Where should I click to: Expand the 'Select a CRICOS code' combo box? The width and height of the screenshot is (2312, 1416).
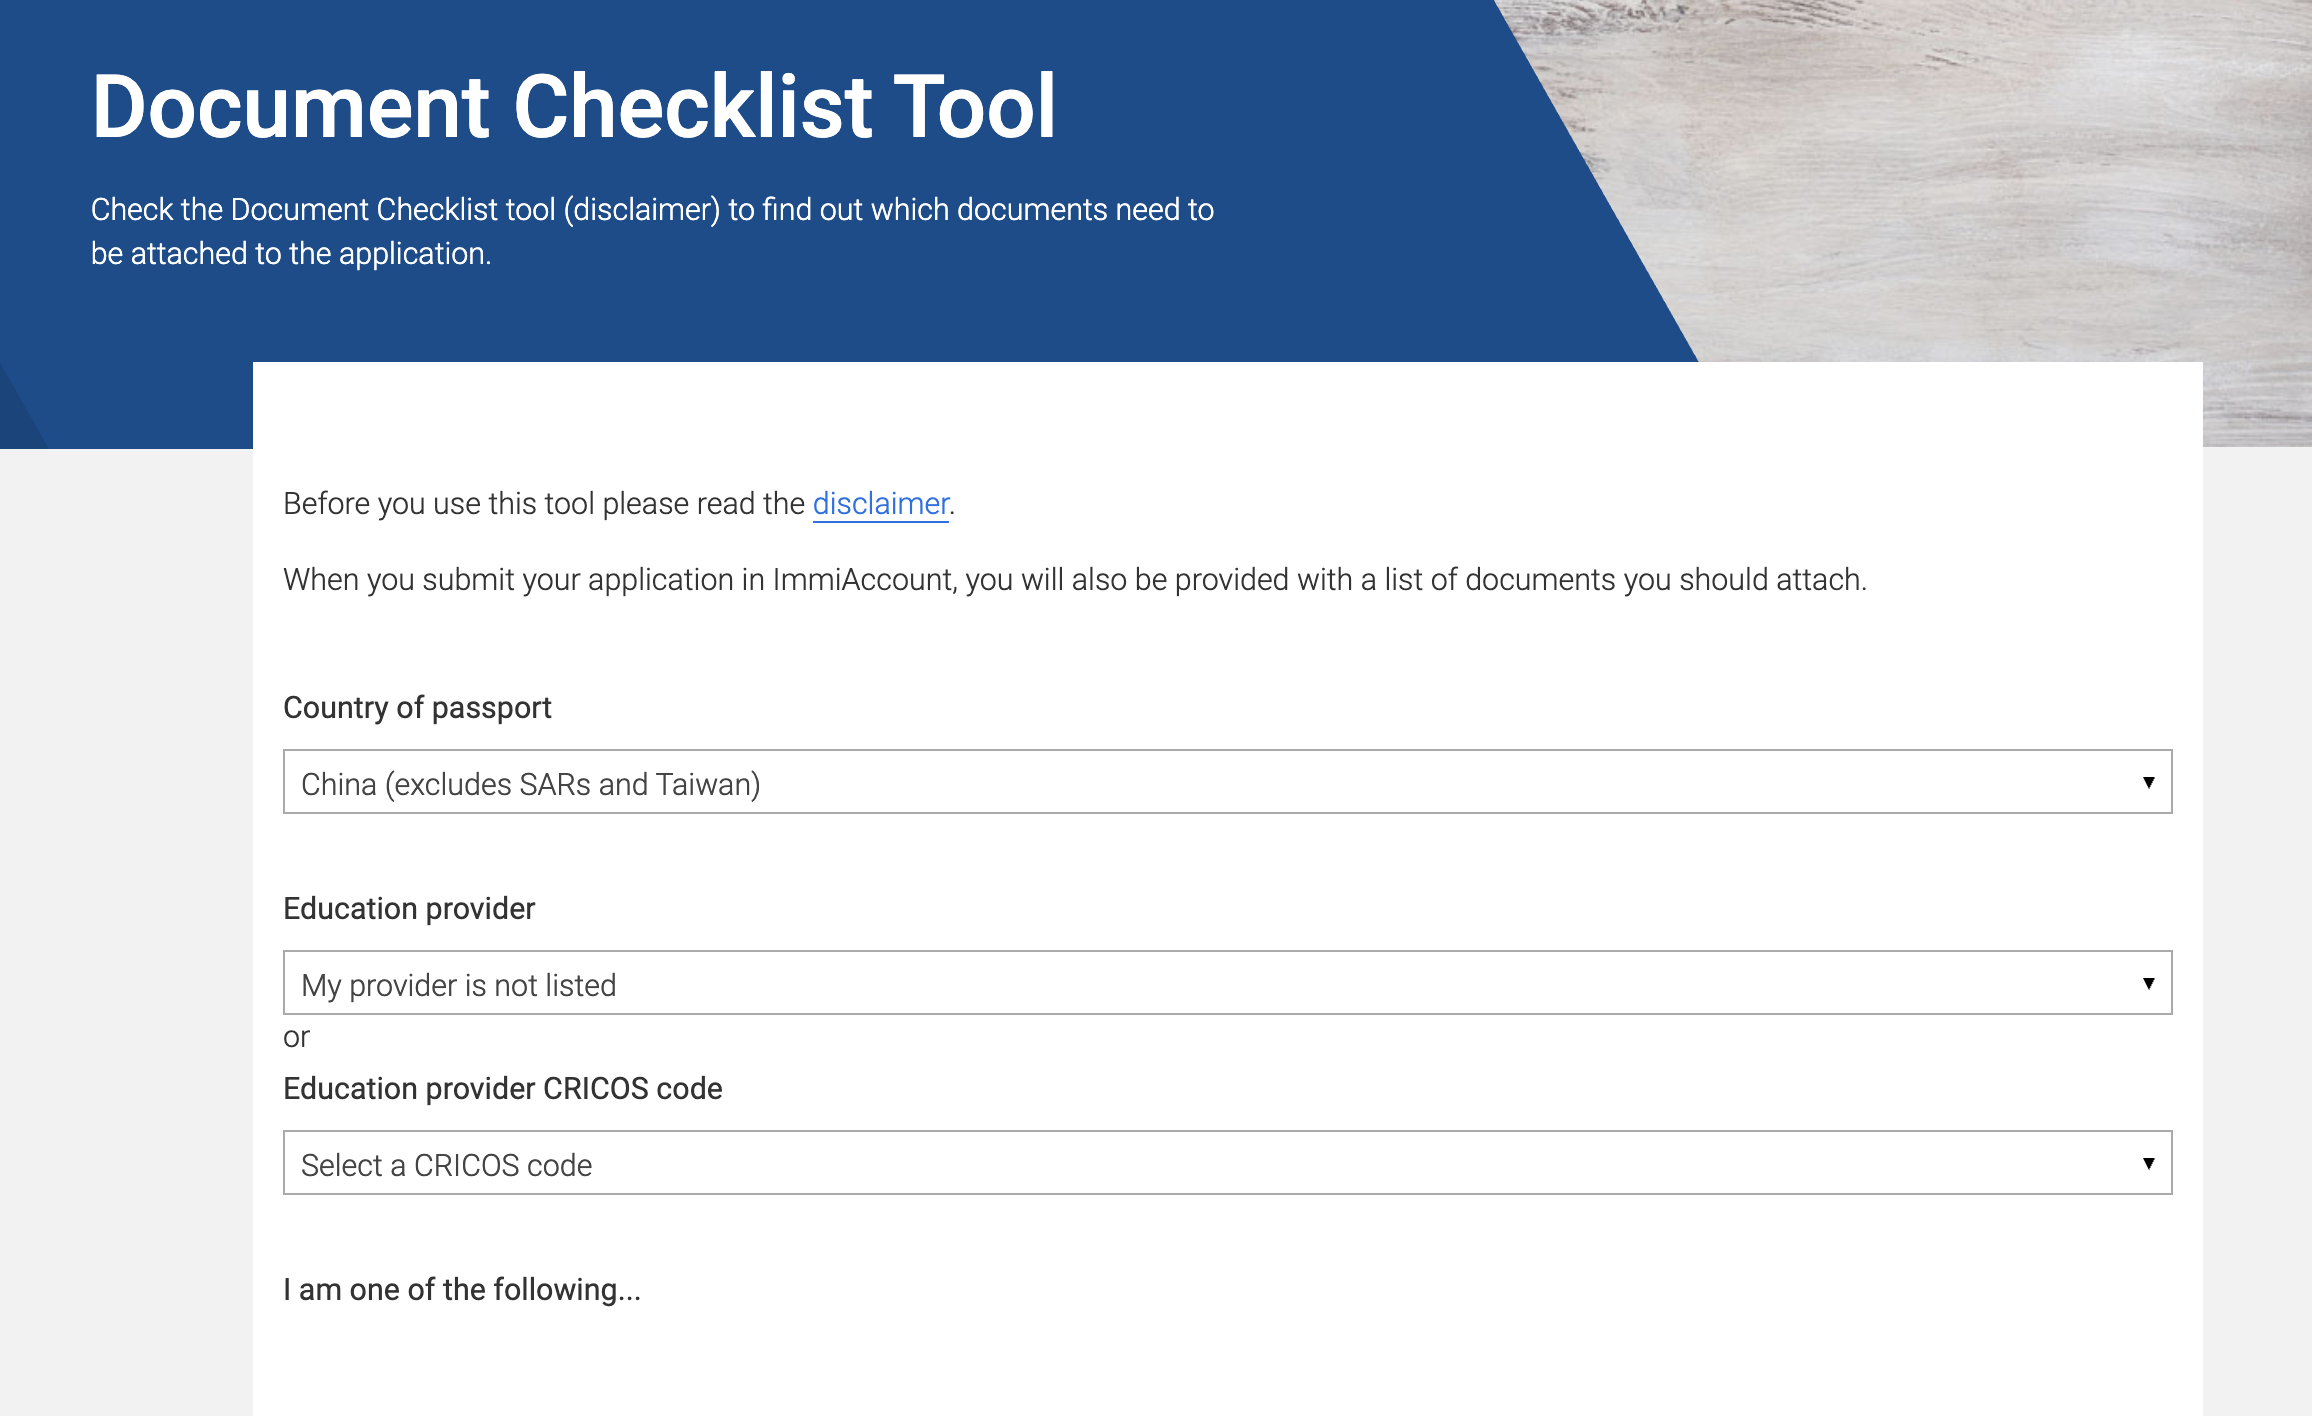(1227, 1163)
